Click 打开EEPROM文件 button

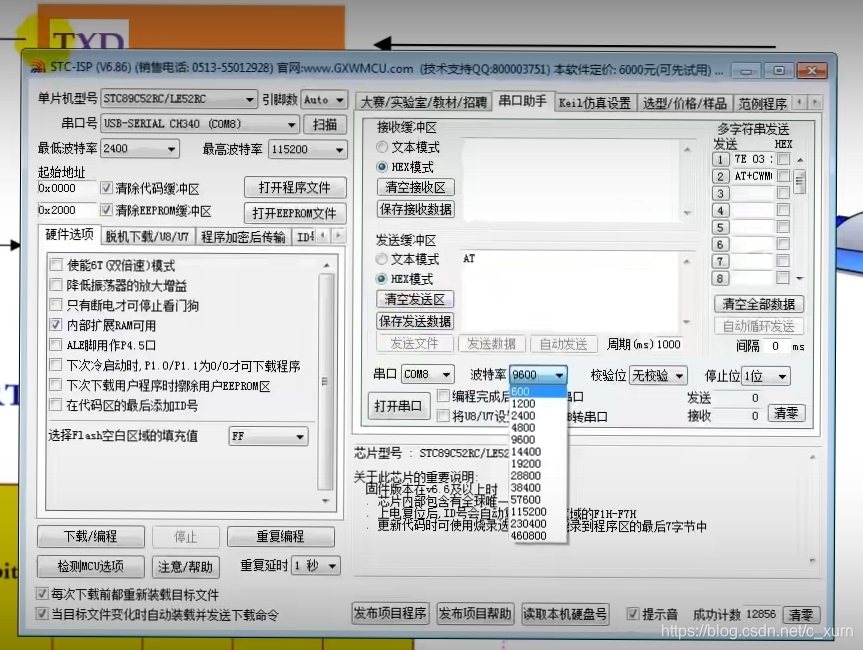point(295,213)
